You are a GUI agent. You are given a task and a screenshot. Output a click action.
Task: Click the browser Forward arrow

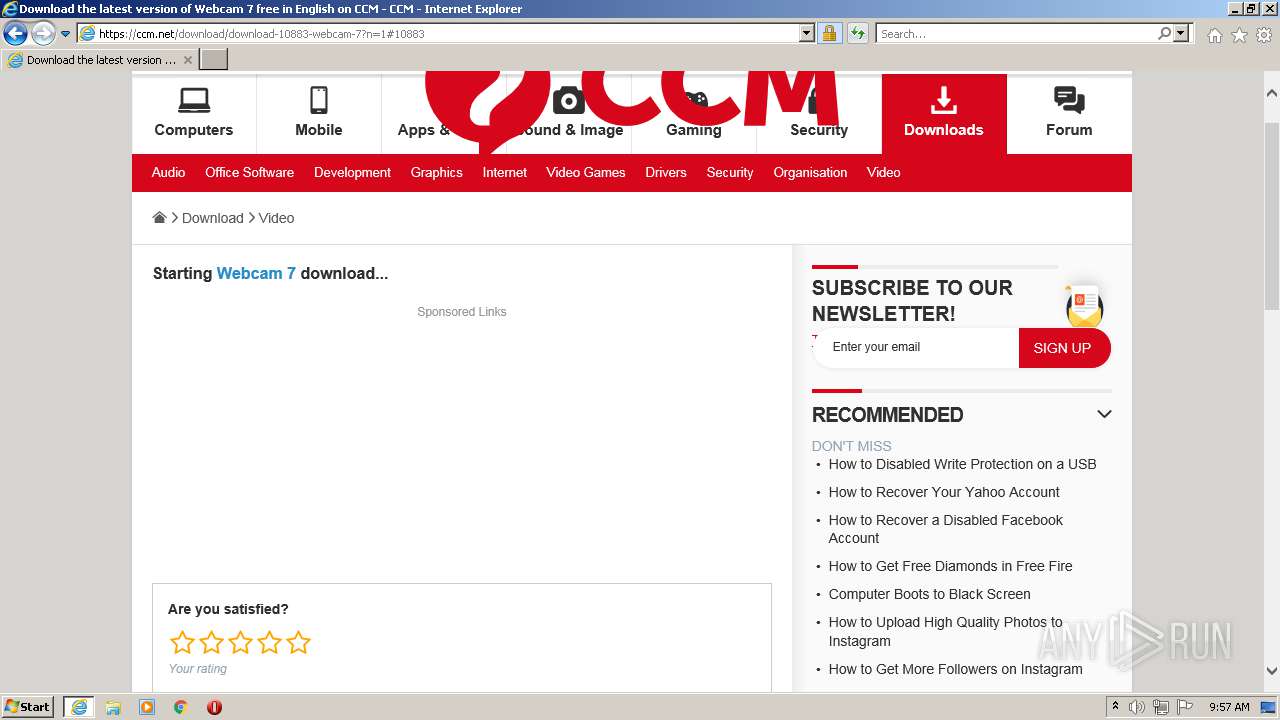[x=42, y=34]
